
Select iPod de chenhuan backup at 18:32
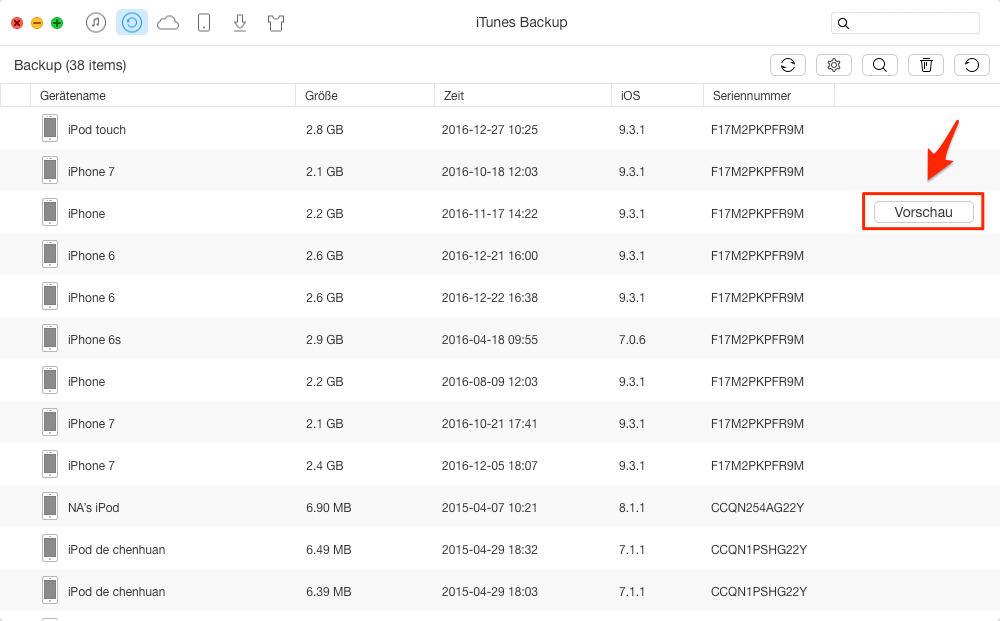tap(500, 550)
